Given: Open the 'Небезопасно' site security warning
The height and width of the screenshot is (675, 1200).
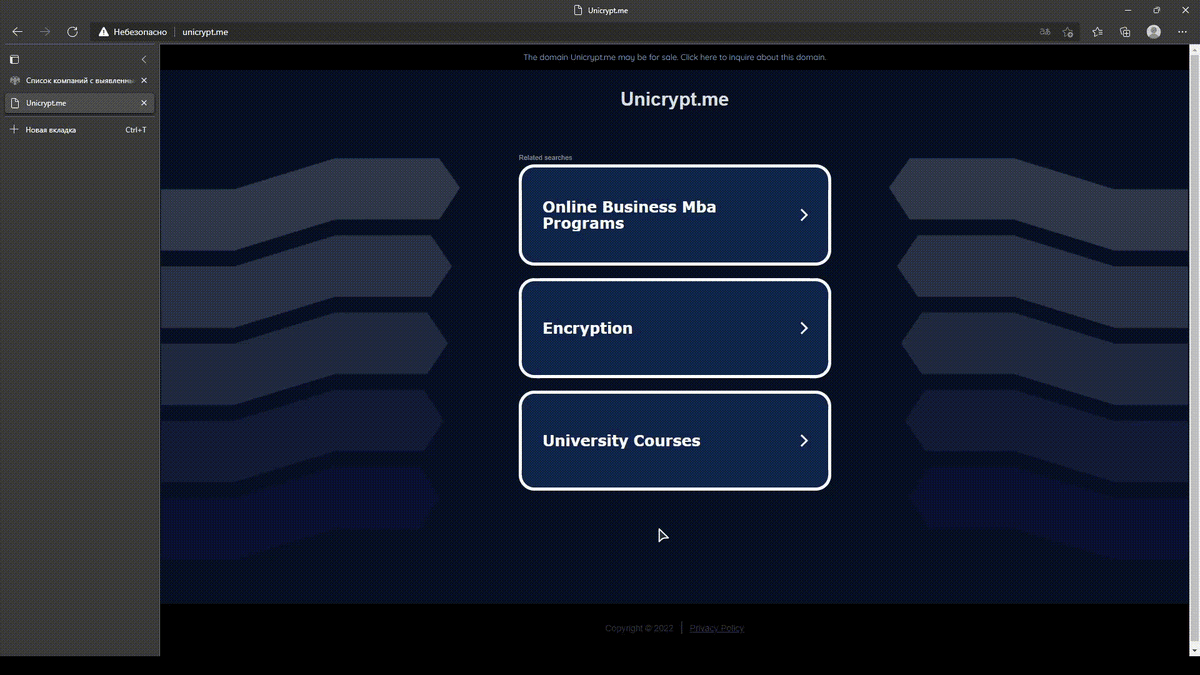Looking at the screenshot, I should (x=133, y=32).
